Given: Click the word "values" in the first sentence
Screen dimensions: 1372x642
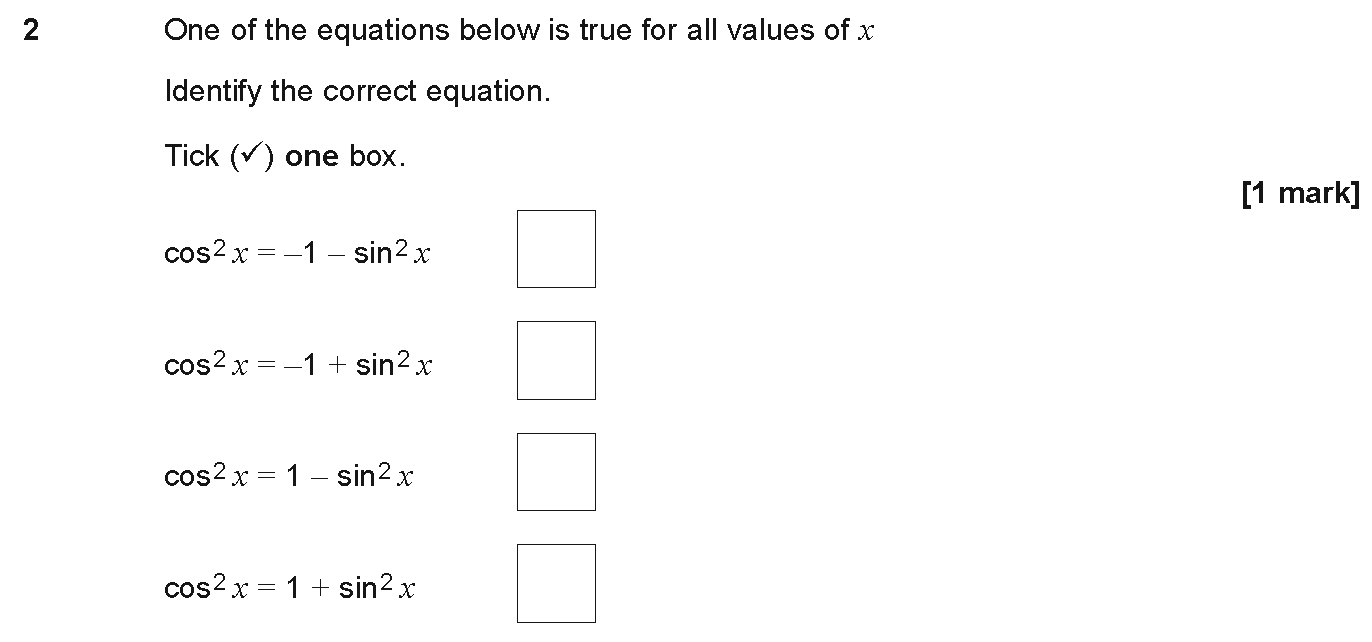Looking at the screenshot, I should pos(776,31).
